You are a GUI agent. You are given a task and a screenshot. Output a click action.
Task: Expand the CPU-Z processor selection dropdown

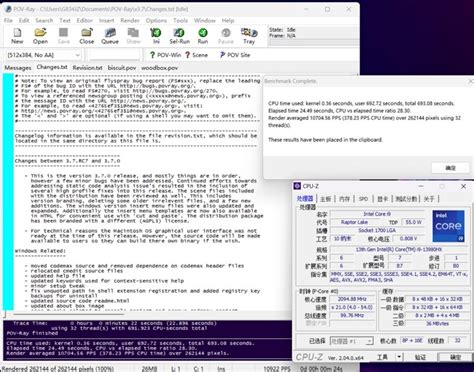(351, 341)
